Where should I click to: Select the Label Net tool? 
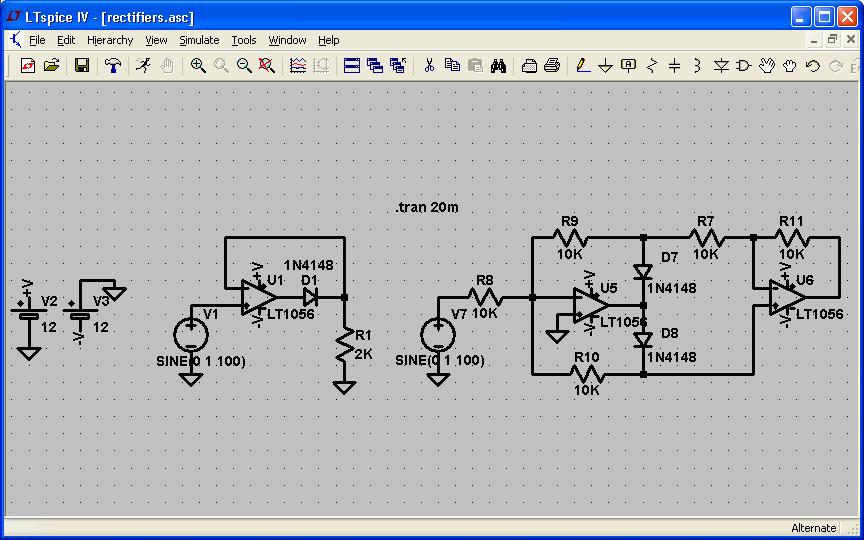(x=629, y=66)
